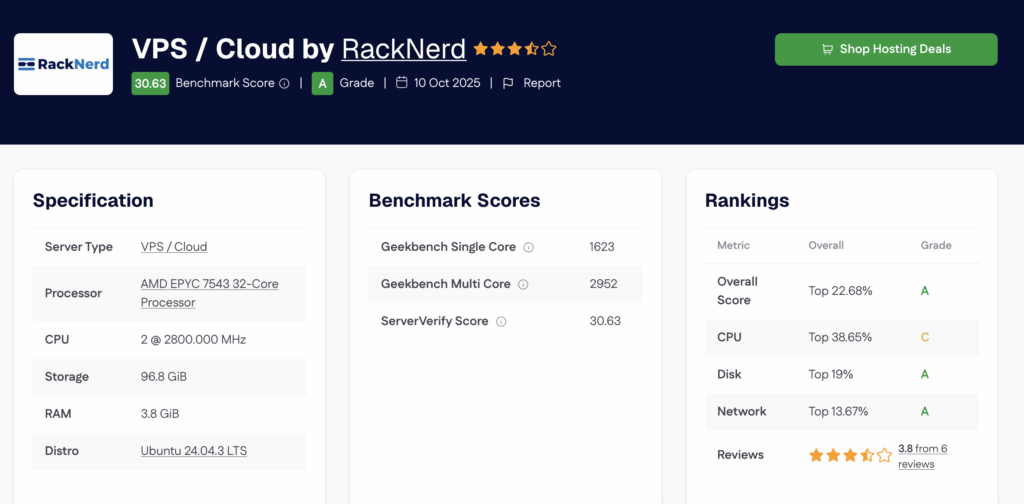The image size is (1024, 504).
Task: Open the Ubuntu 24.04.3 LTS distro link
Action: point(194,451)
